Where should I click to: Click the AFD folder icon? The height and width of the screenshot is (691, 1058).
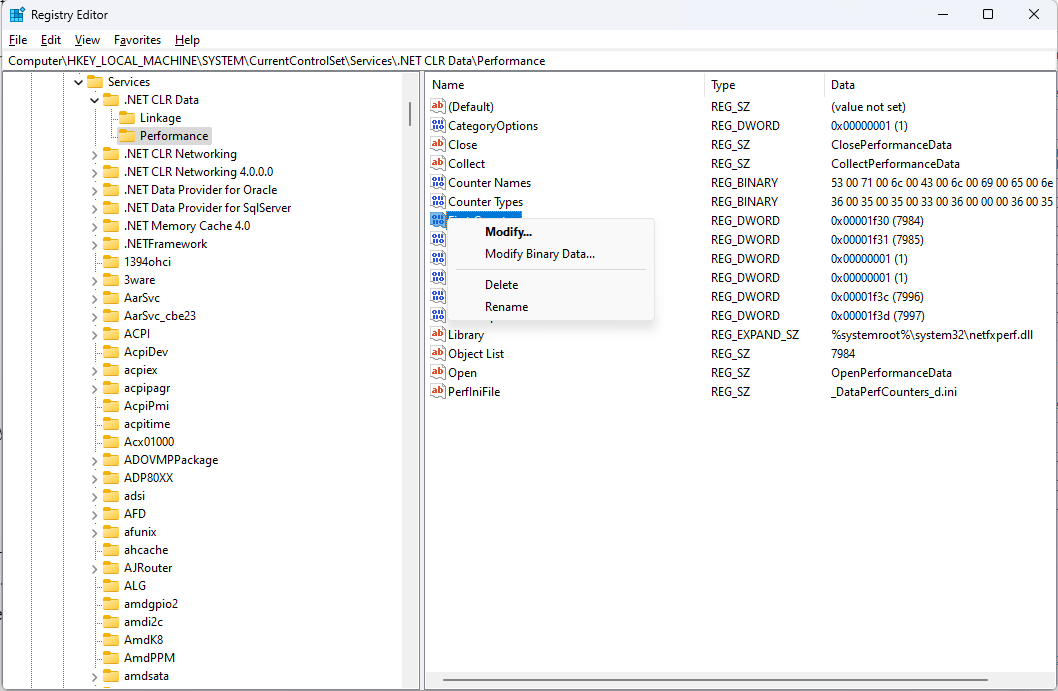[x=111, y=514]
